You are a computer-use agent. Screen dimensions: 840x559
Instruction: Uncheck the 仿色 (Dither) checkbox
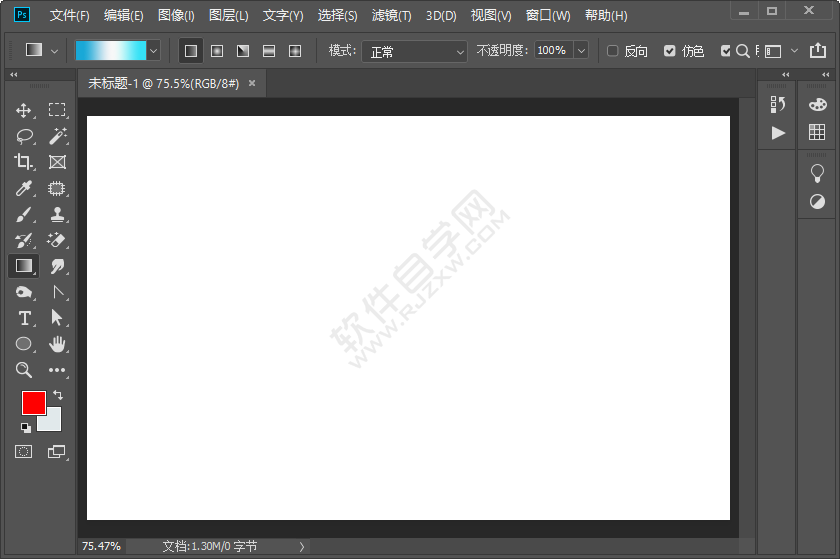click(670, 51)
